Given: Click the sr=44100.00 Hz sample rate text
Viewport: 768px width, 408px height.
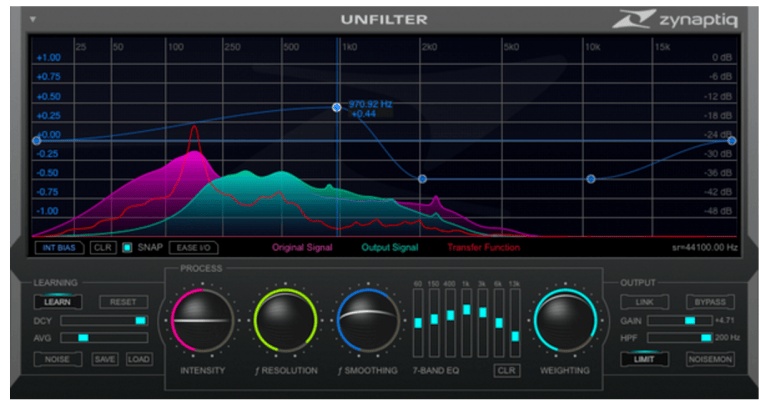Looking at the screenshot, I should pyautogui.click(x=704, y=248).
